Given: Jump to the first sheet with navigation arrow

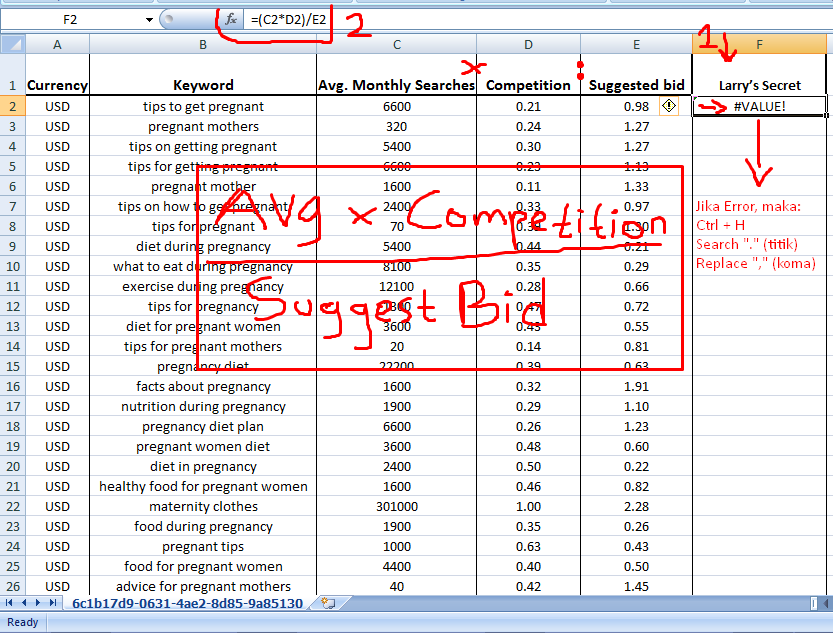Looking at the screenshot, I should (x=10, y=601).
